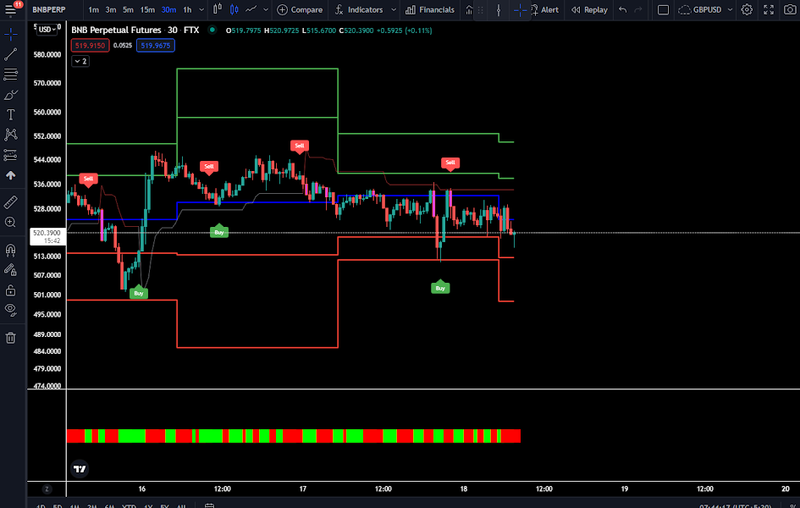
Task: Enter fullscreen mode
Action: (x=768, y=10)
